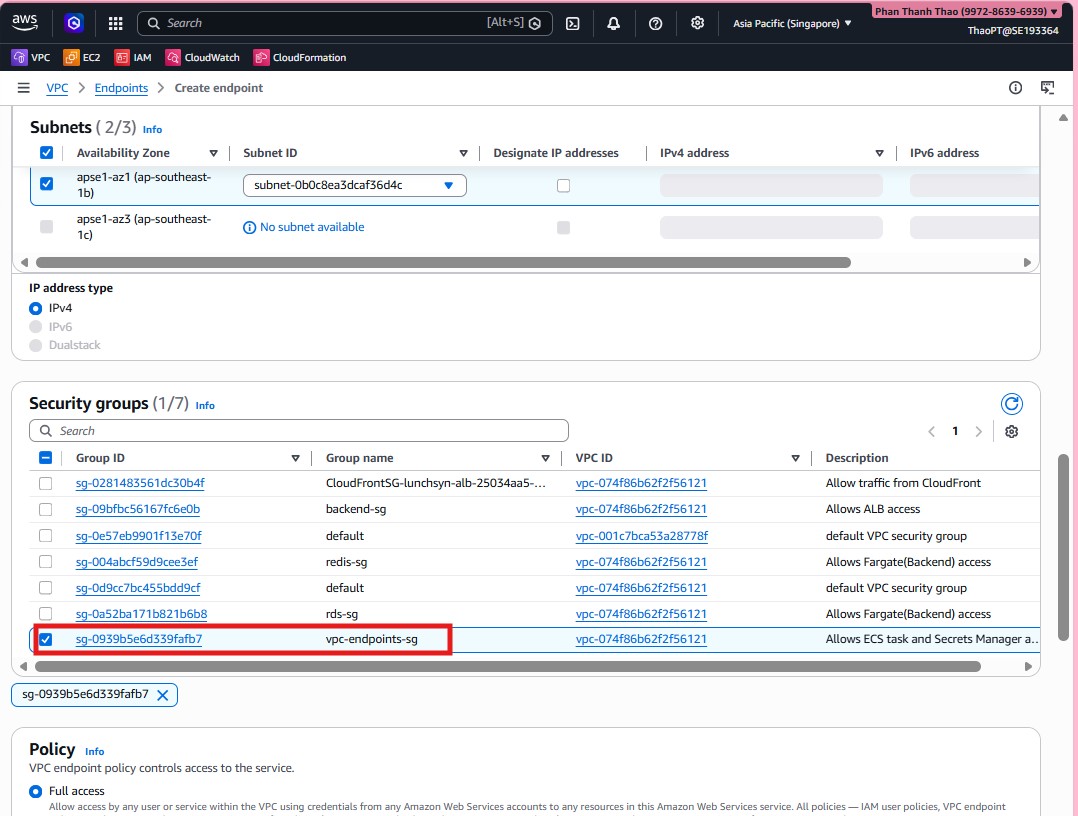Click the security groups search field
This screenshot has width=1078, height=816.
pos(299,431)
